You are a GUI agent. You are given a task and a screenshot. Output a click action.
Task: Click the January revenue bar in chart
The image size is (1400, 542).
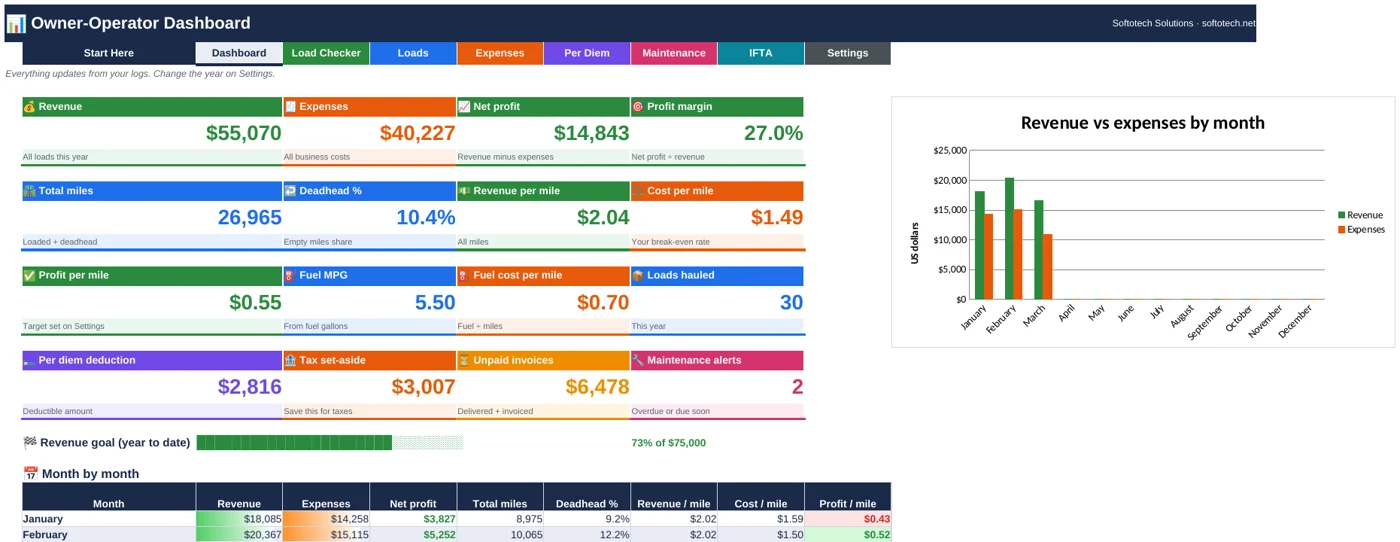point(980,245)
